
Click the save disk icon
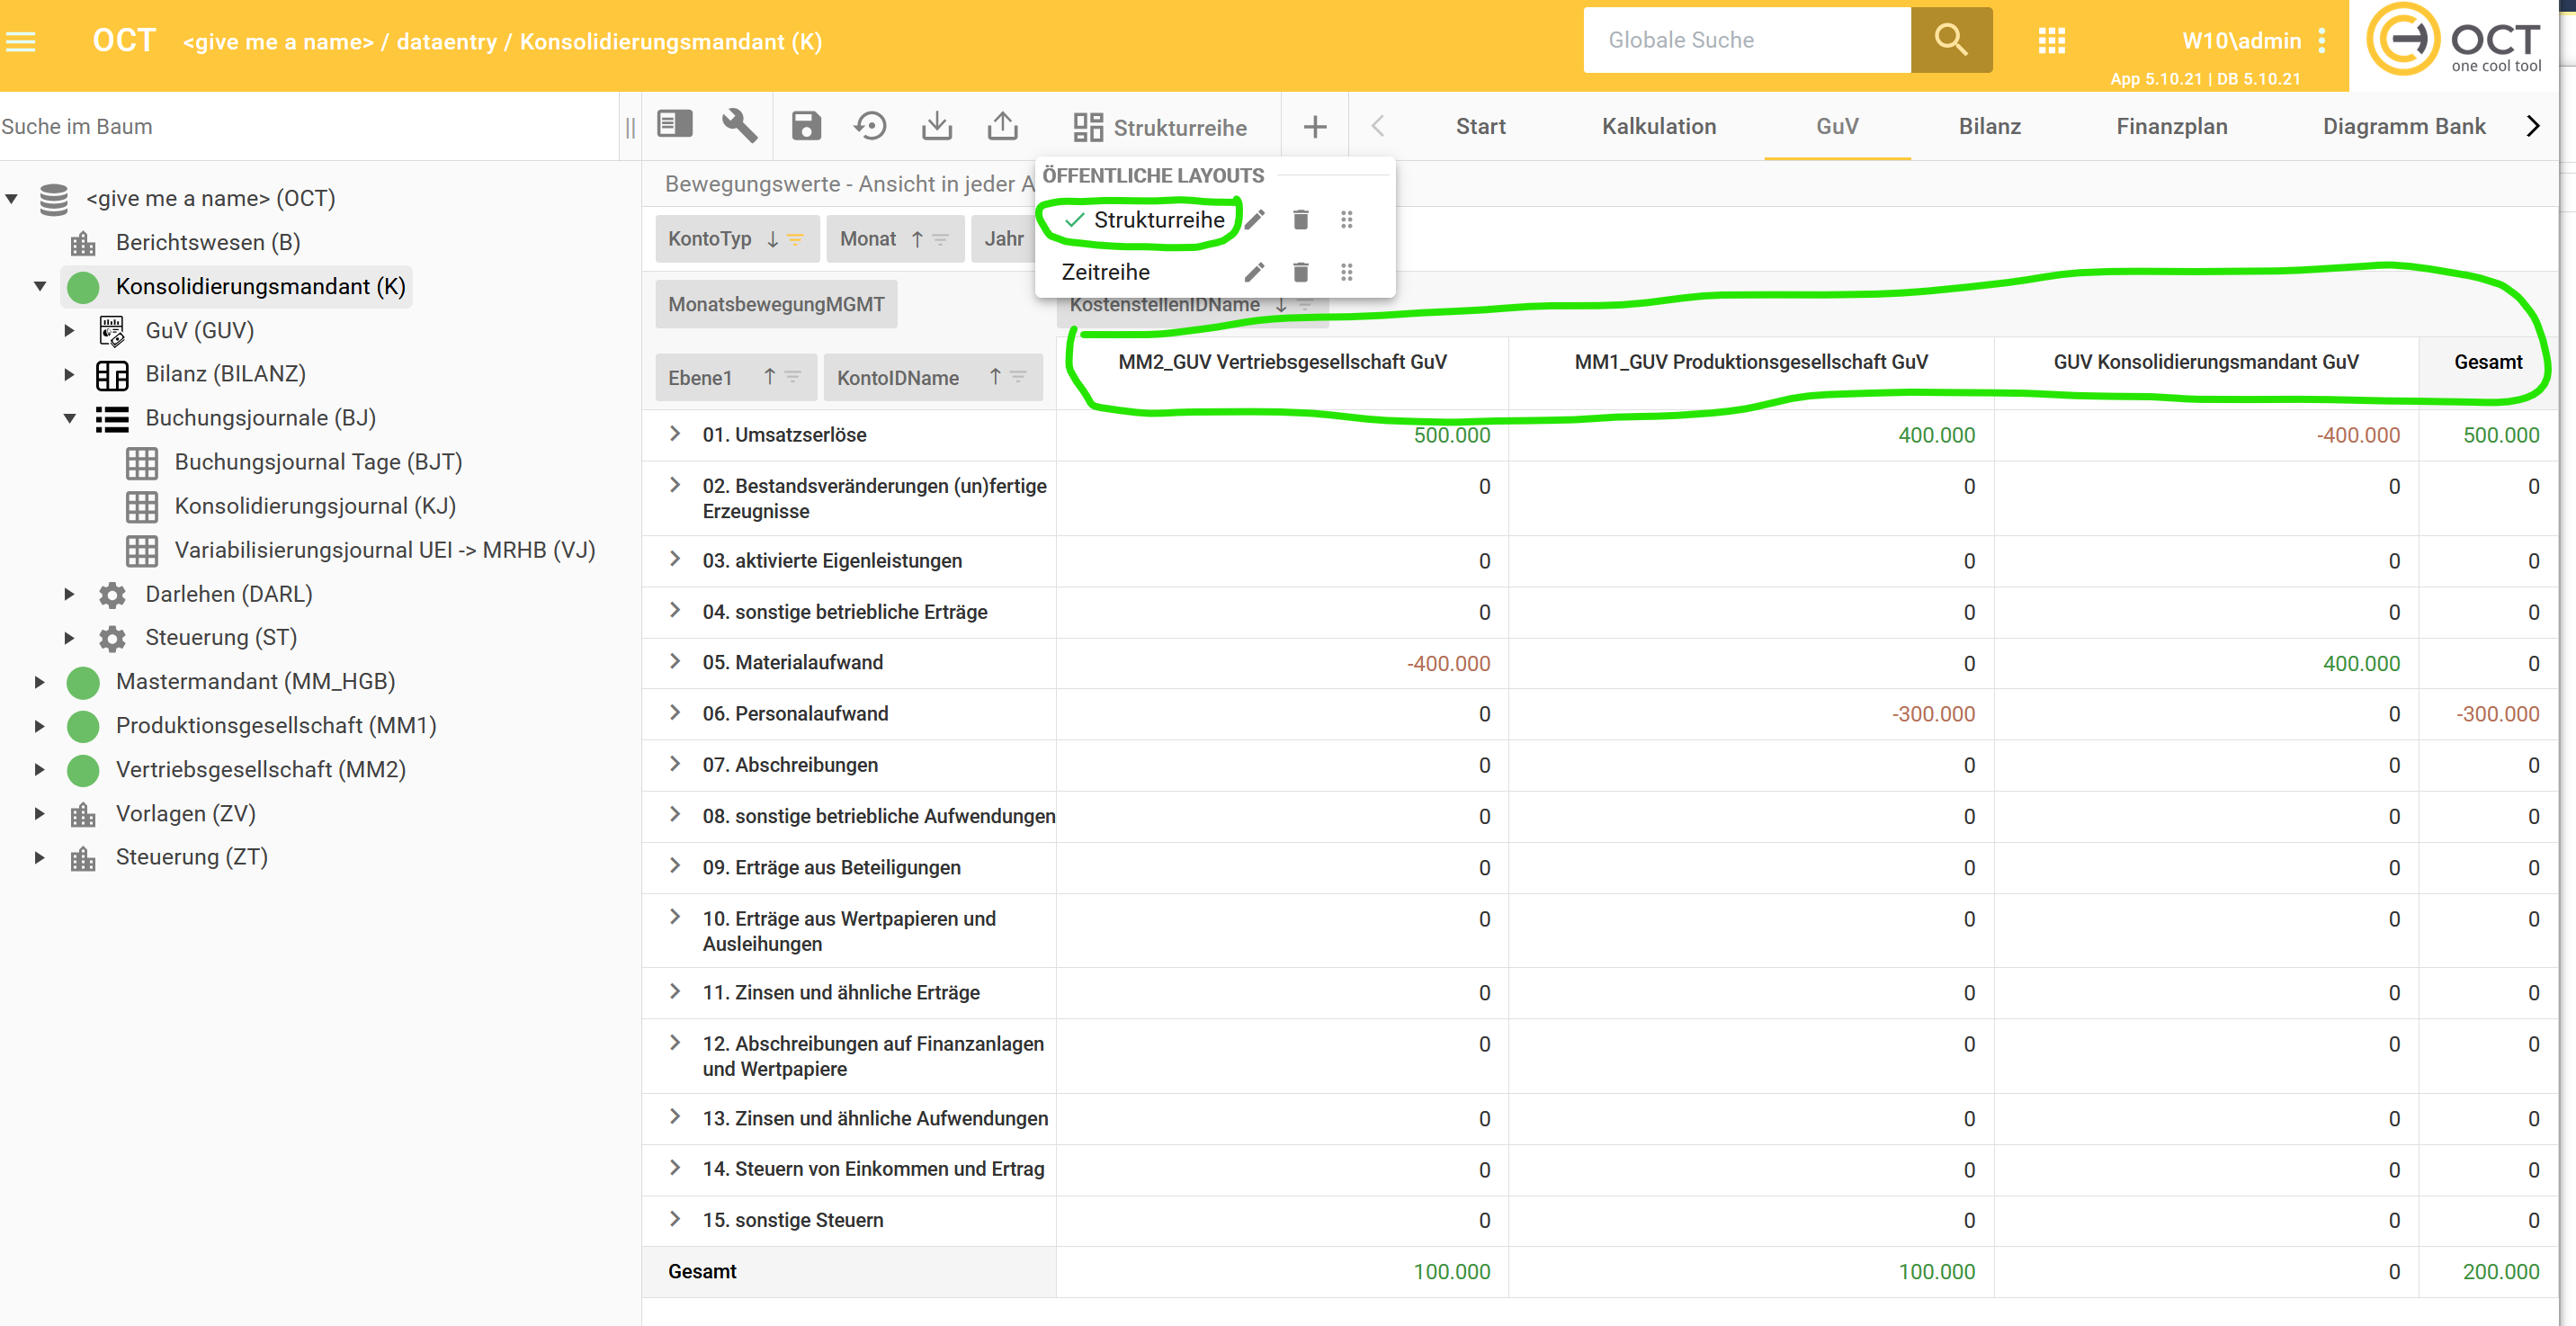(806, 127)
